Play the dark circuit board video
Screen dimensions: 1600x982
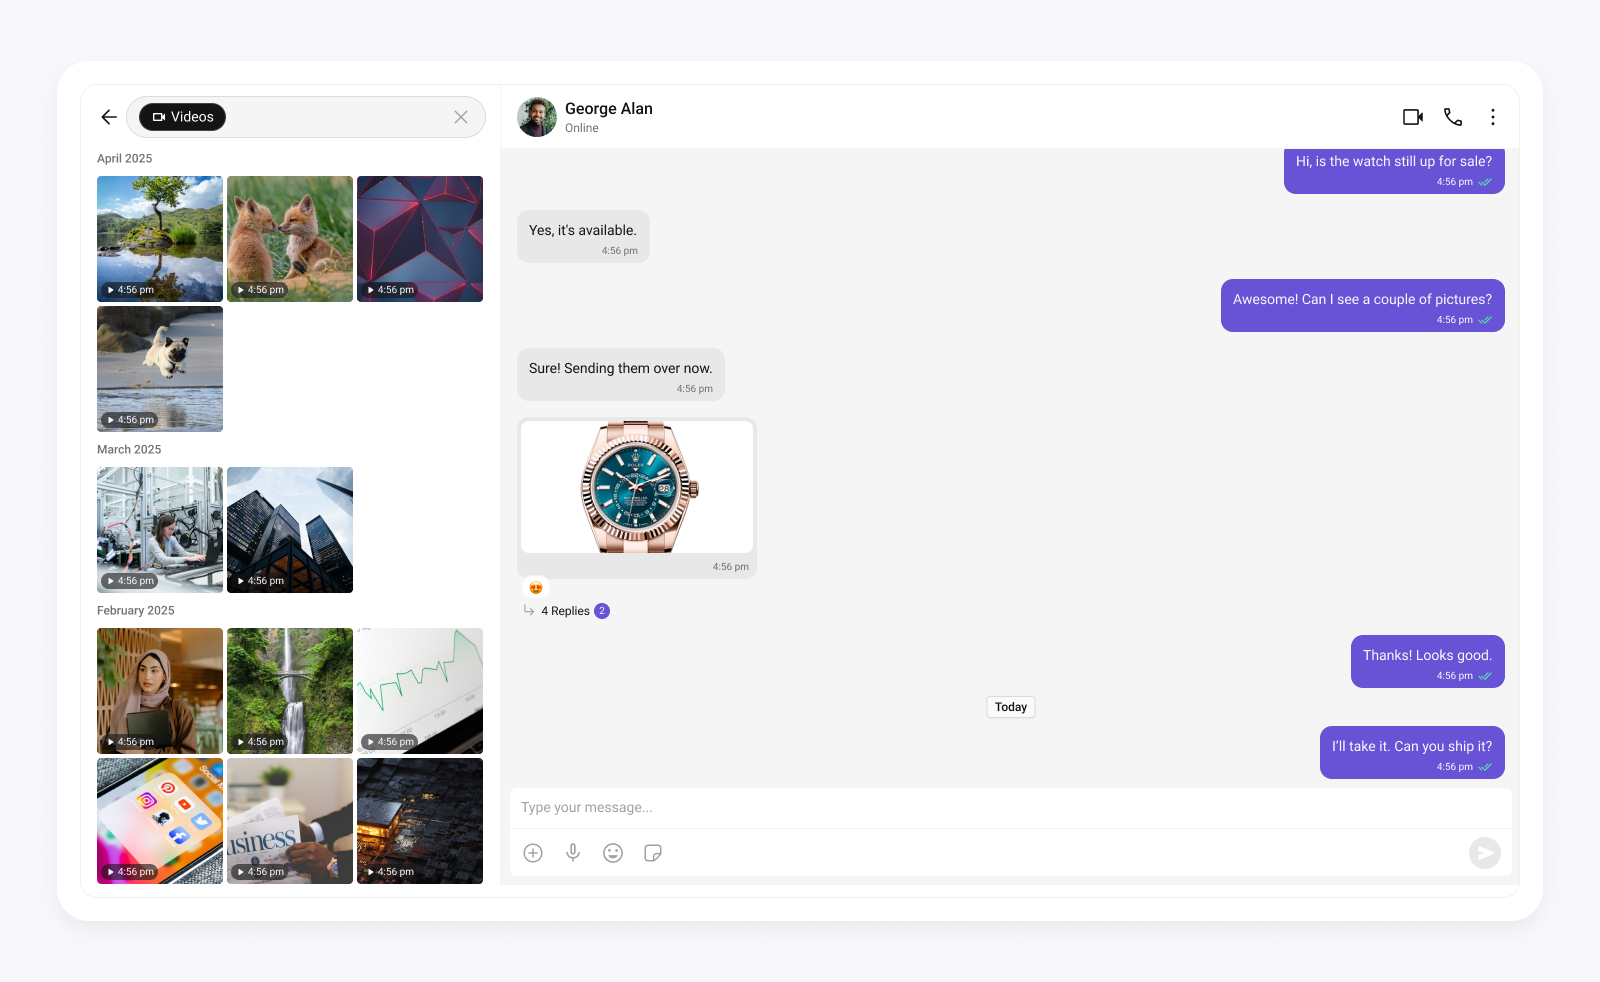[x=420, y=821]
